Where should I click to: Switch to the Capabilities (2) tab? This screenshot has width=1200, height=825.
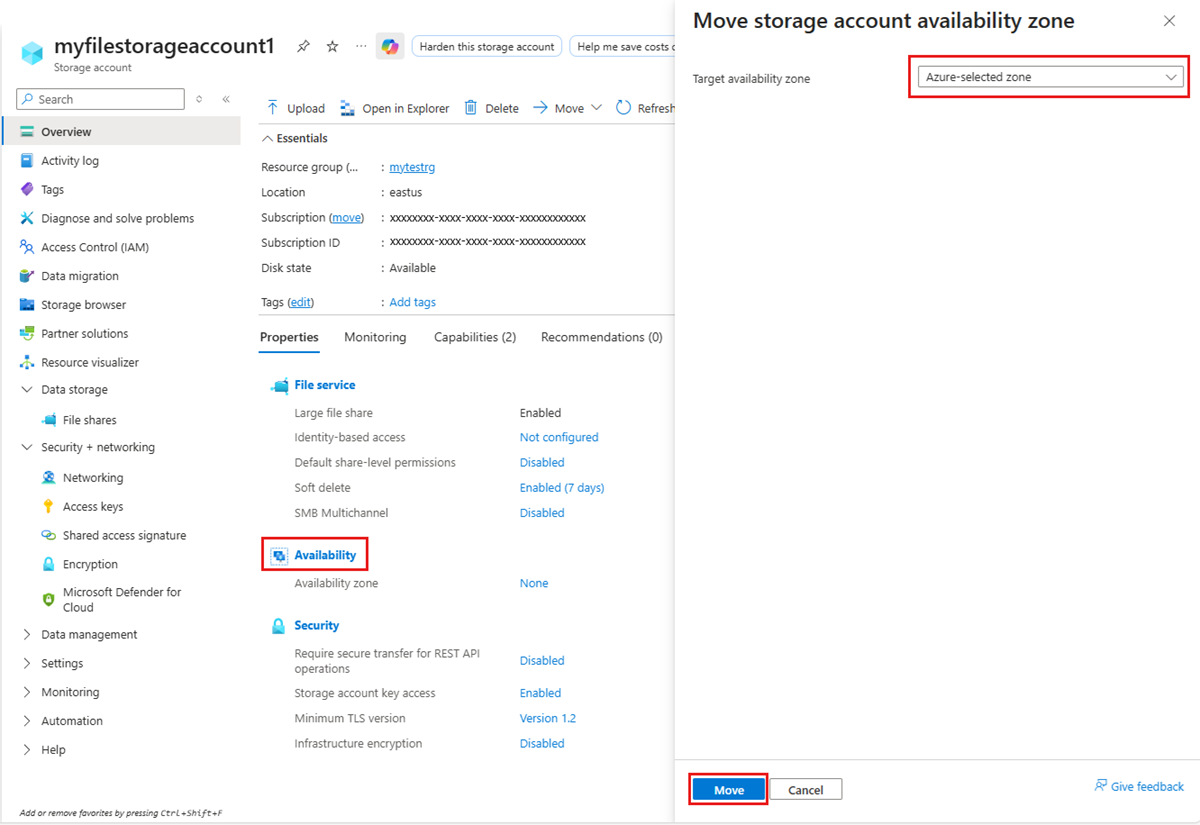(475, 337)
